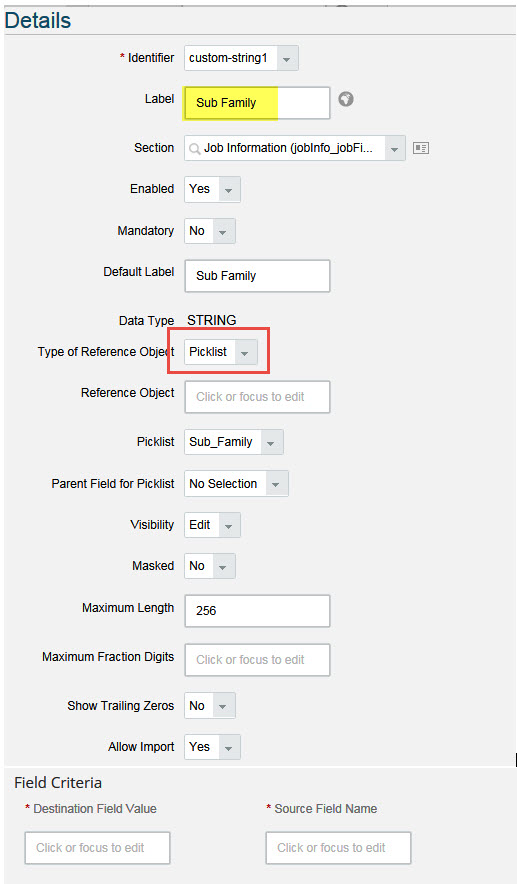
Task: Click the Maximum Length field showing 256
Action: coord(257,611)
